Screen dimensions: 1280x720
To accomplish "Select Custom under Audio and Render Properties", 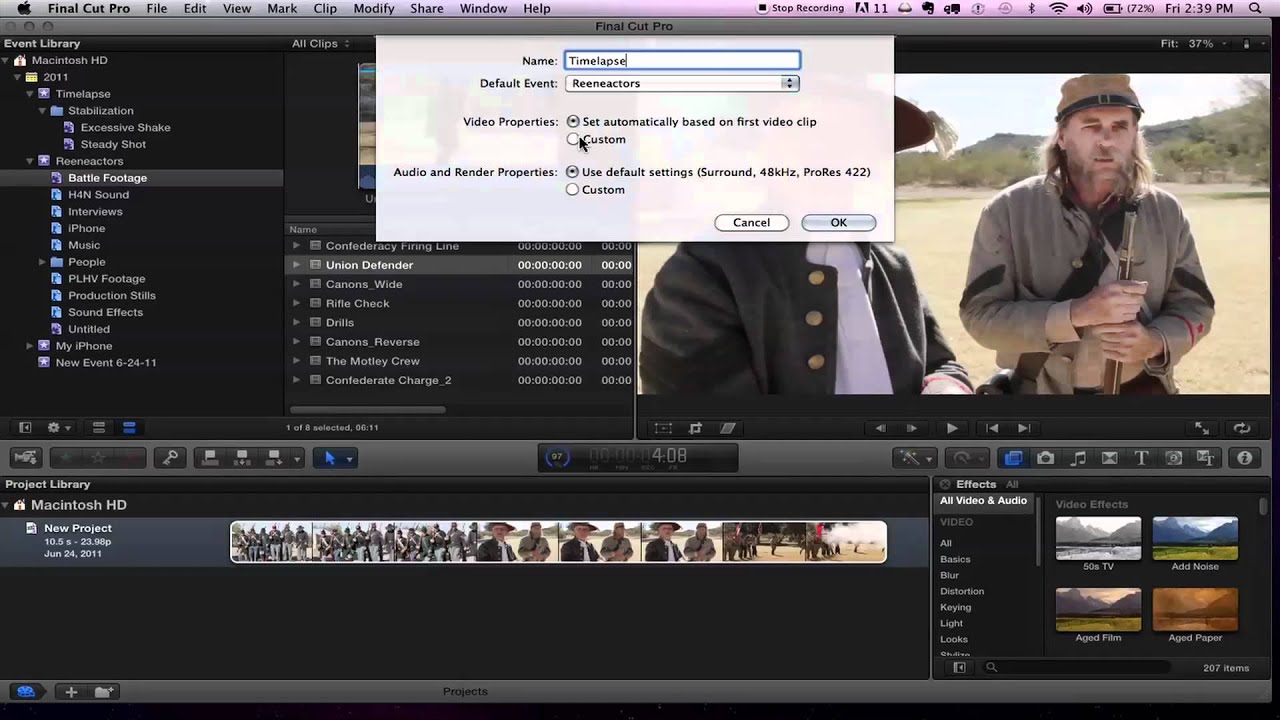I will coord(573,189).
